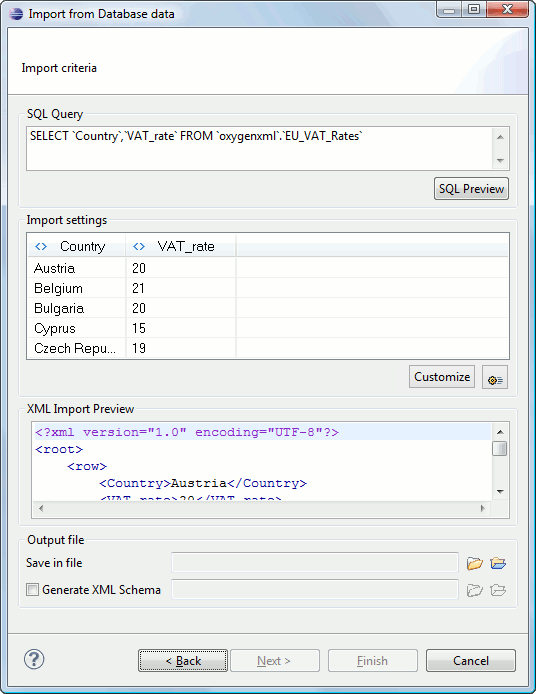This screenshot has width=536, height=694.
Task: Open the local file browser for Save in file
Action: click(x=474, y=563)
